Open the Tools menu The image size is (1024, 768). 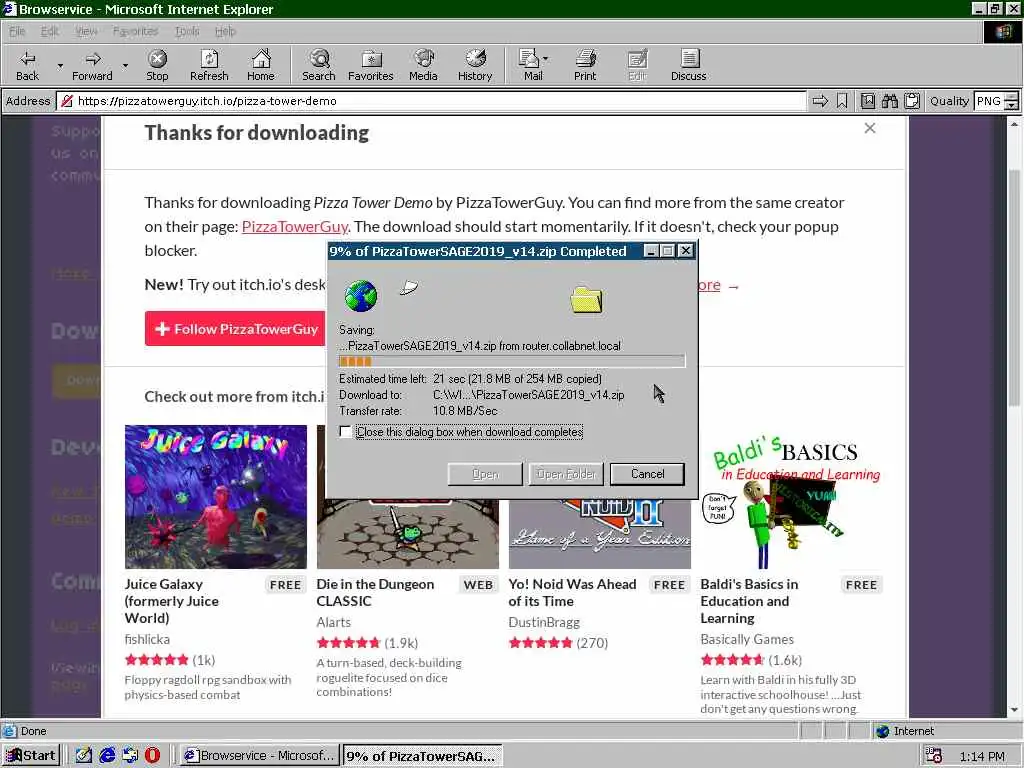pyautogui.click(x=187, y=31)
